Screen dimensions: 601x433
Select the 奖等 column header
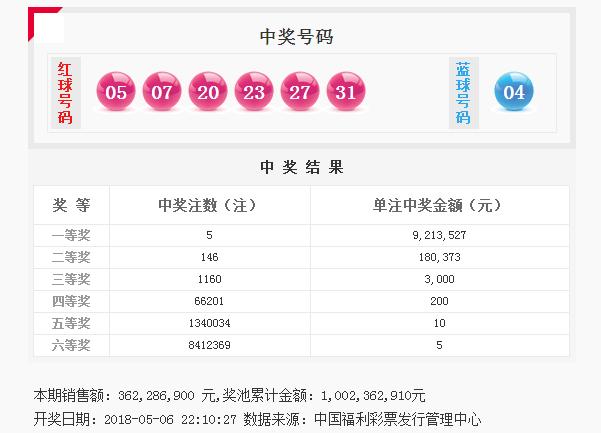tap(71, 205)
